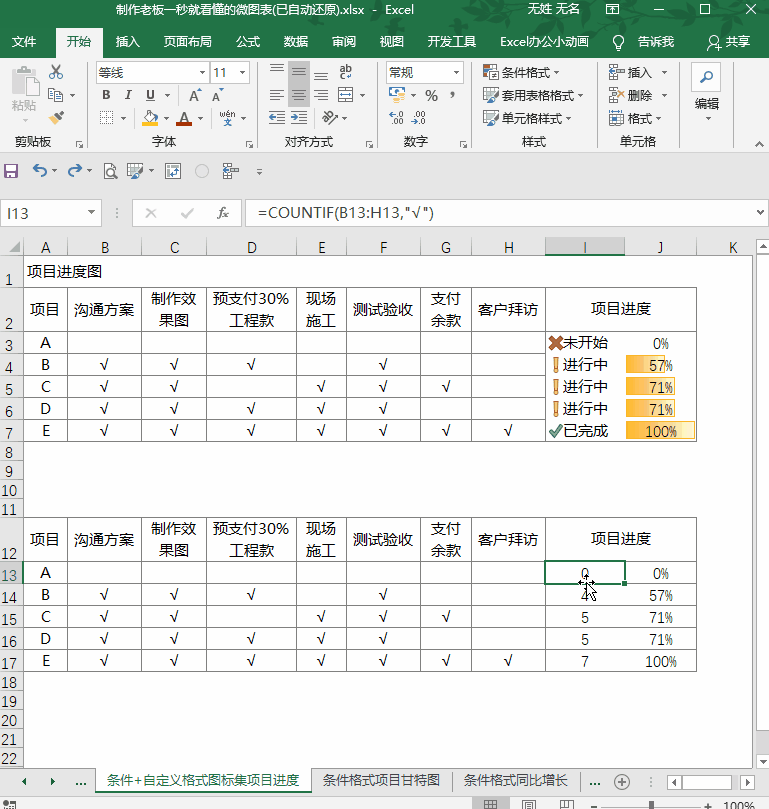Switch to the 页面布局 ribbon tab
This screenshot has height=809, width=769.
187,41
